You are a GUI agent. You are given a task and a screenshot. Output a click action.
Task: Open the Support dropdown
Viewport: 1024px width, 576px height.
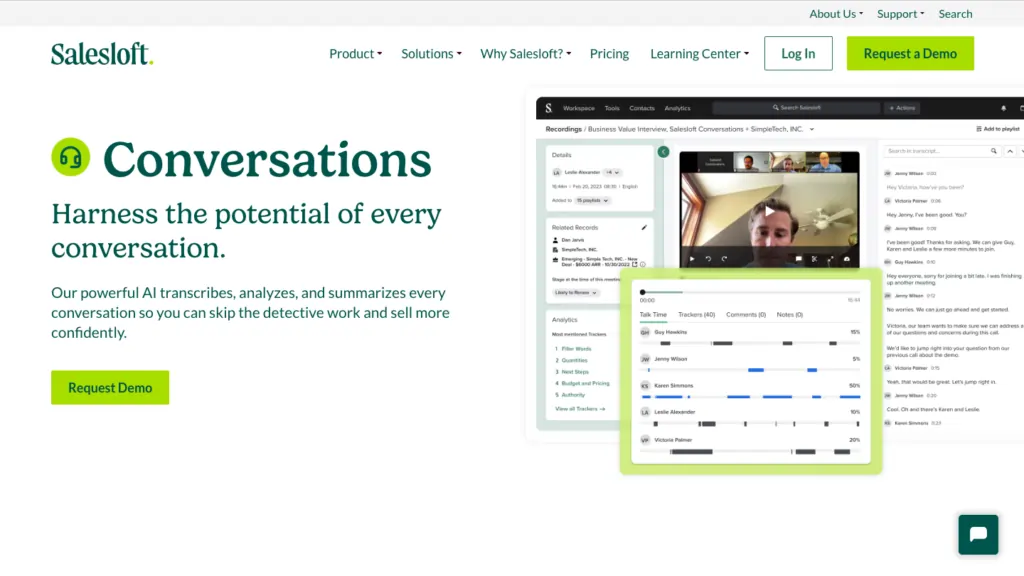[x=901, y=14]
